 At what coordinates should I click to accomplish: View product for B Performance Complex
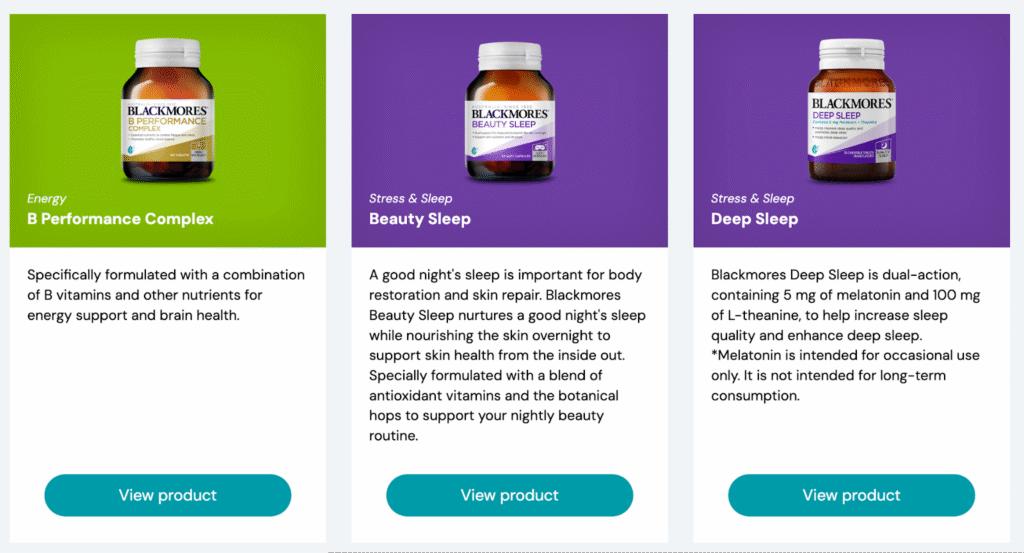[167, 495]
